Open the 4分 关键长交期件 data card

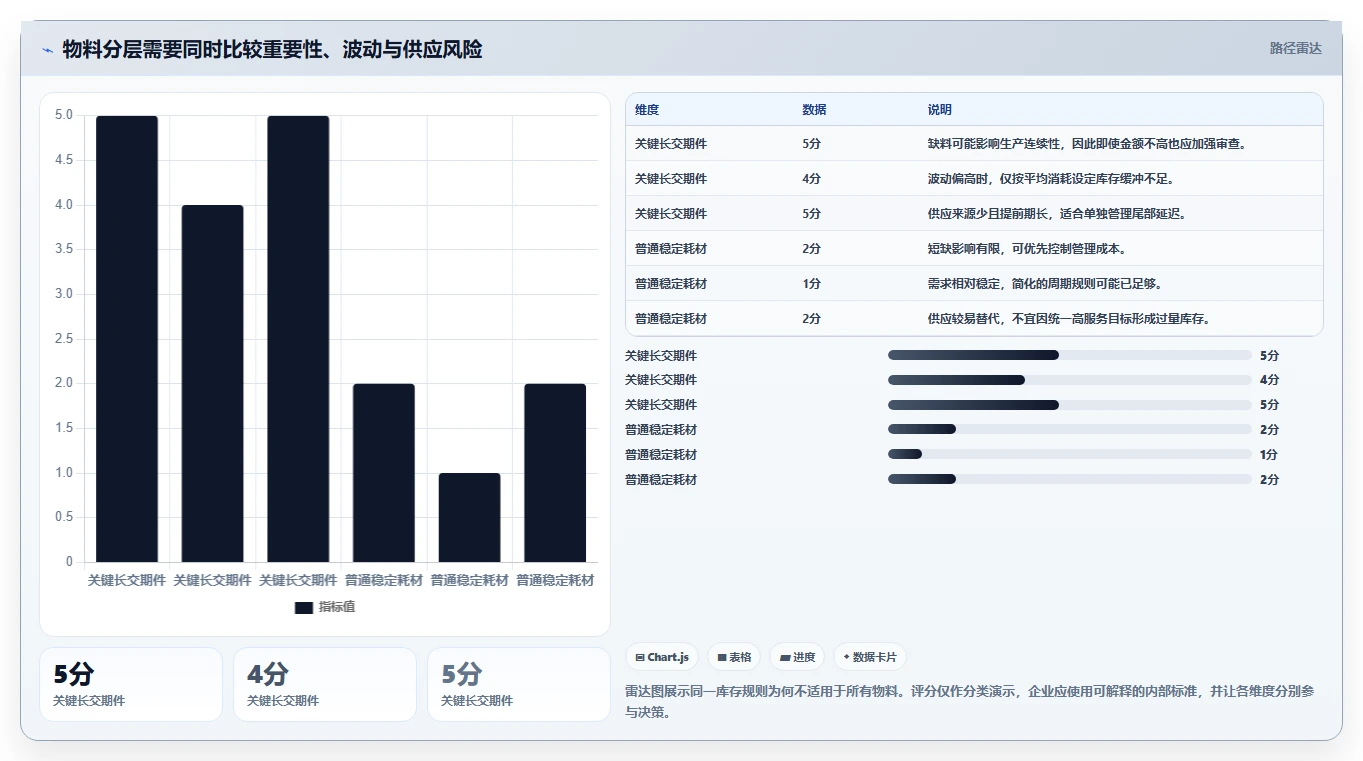[325, 684]
